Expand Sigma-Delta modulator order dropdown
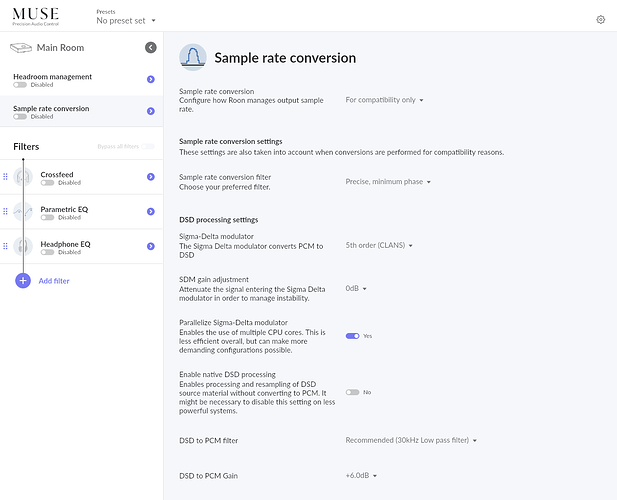The height and width of the screenshot is (500, 617). coord(379,245)
